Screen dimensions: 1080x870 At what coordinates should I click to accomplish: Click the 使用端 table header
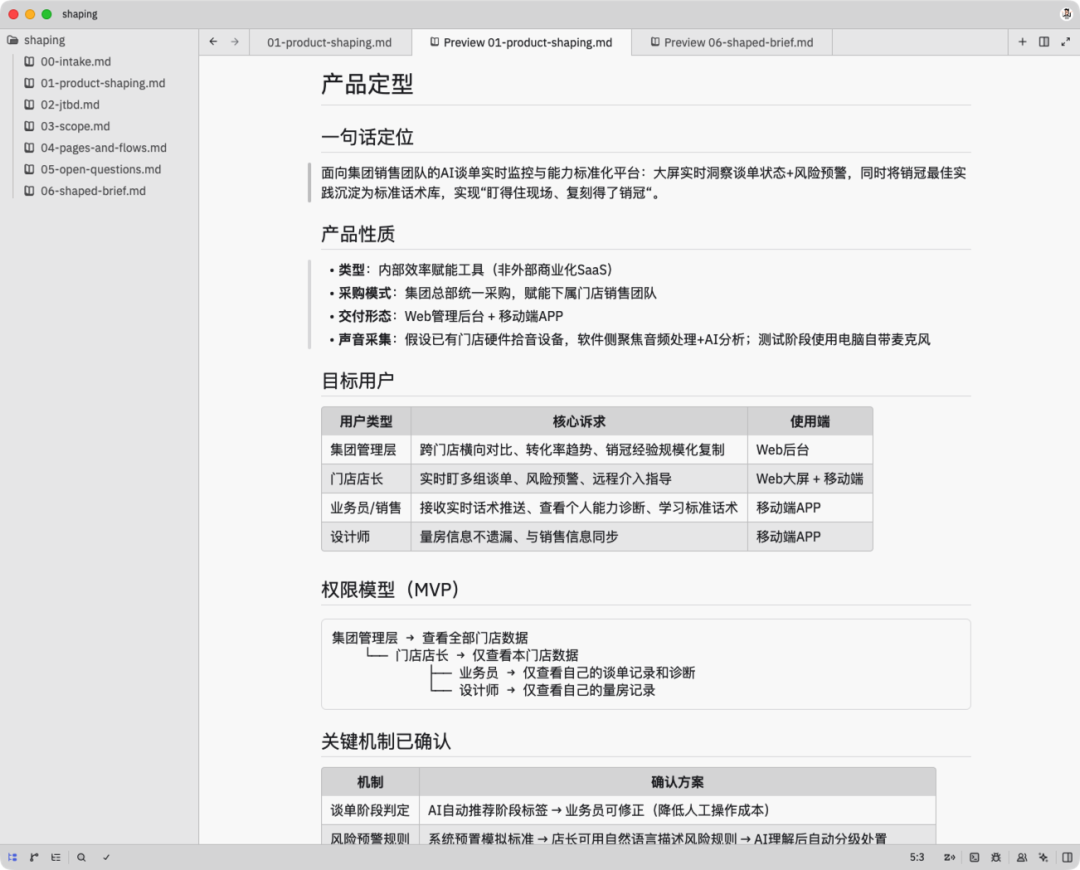tap(810, 422)
